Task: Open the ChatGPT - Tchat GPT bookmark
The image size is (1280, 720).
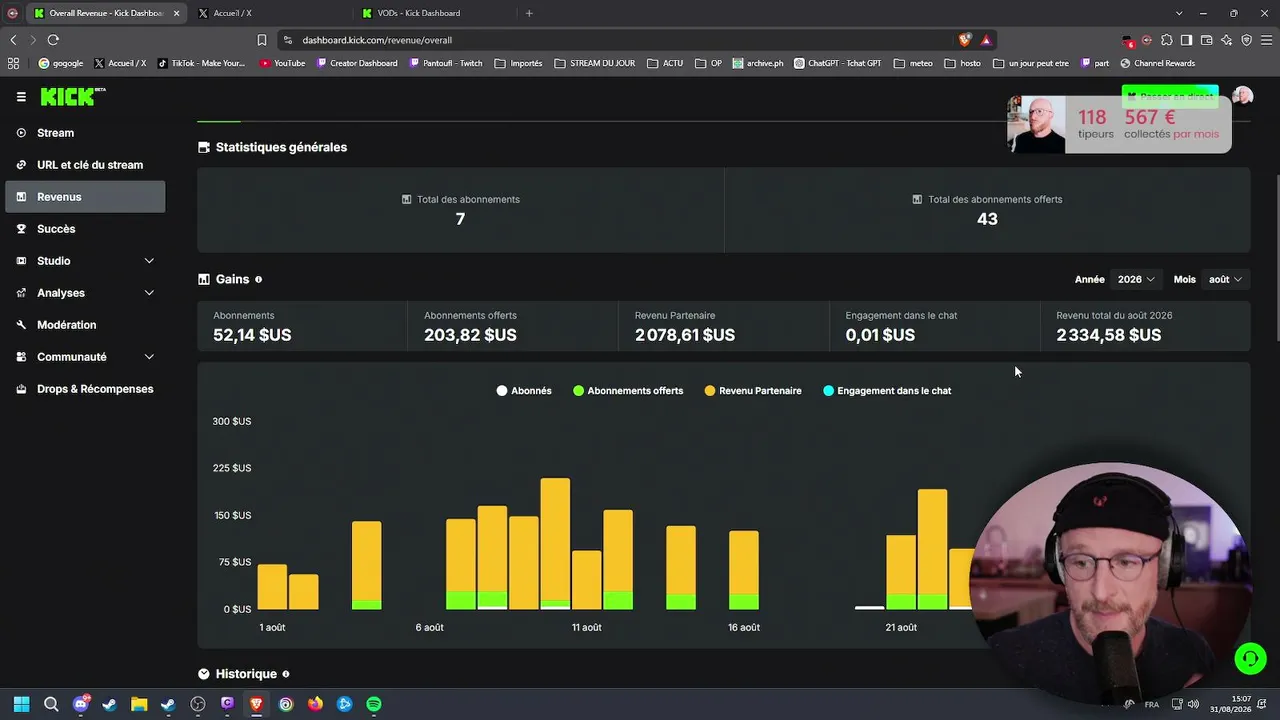Action: click(x=837, y=63)
